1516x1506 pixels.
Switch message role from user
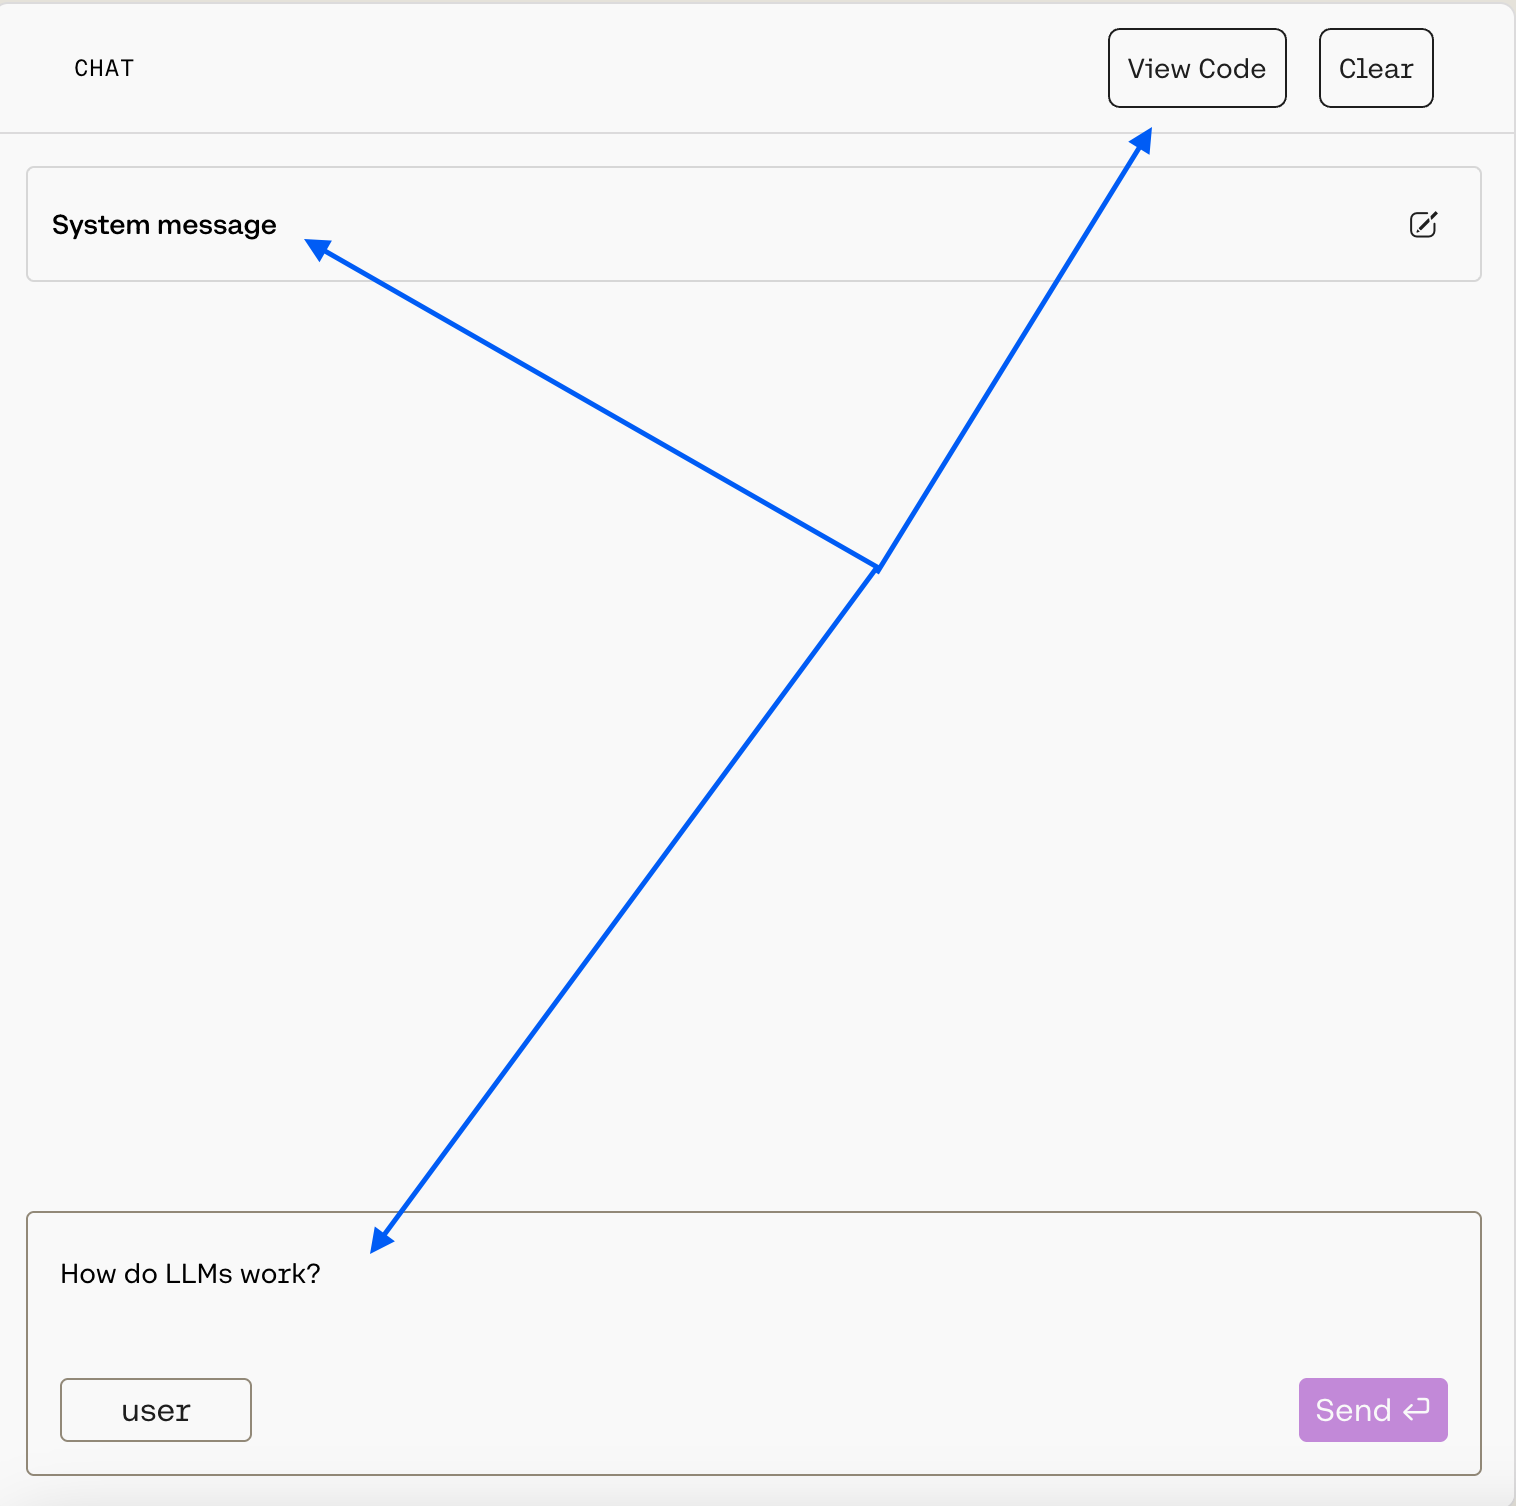(156, 1410)
